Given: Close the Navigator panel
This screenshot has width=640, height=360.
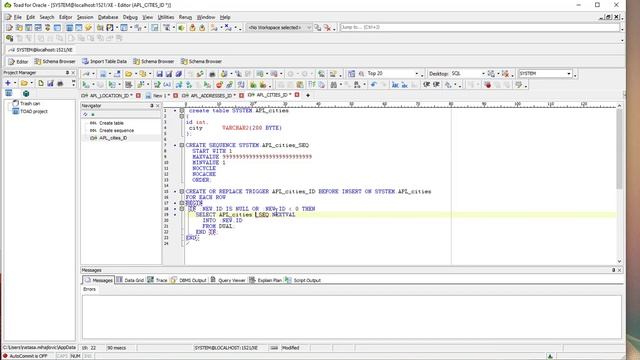Looking at the screenshot, I should pos(158,106).
